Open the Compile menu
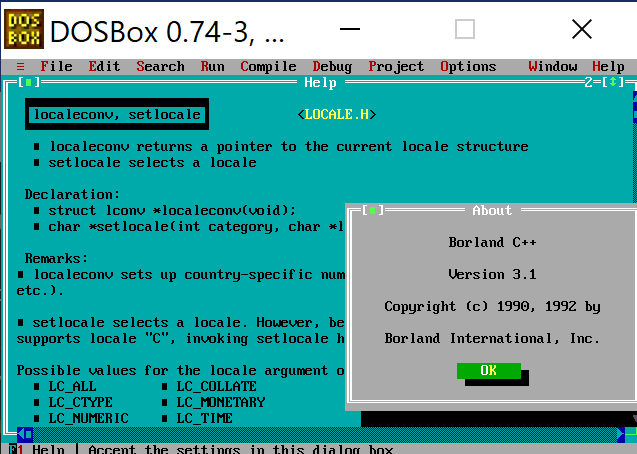The image size is (637, 454). [268, 66]
